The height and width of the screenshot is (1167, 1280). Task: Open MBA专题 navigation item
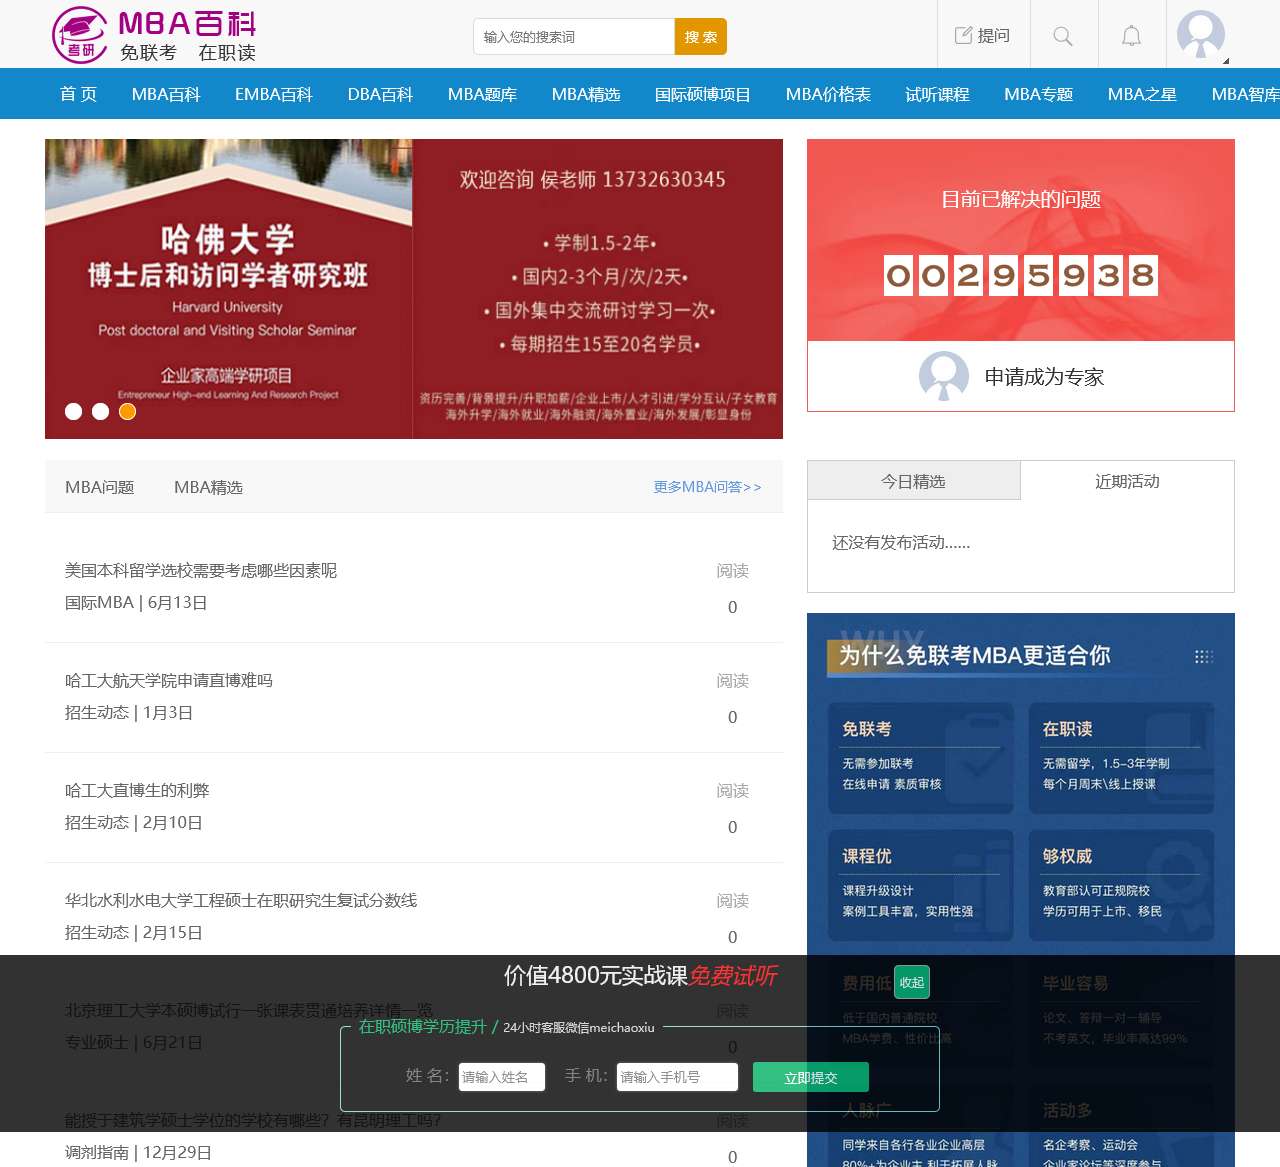coord(1038,94)
